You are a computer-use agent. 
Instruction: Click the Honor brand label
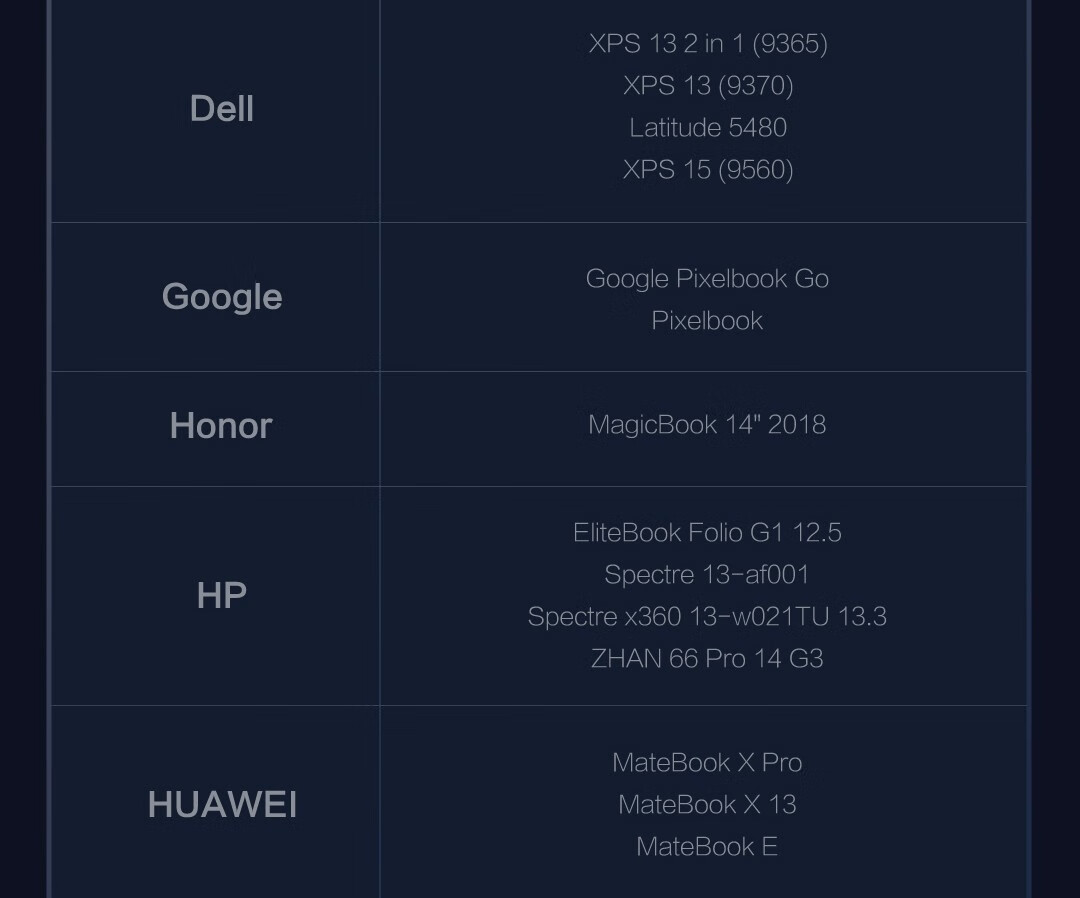coord(221,426)
